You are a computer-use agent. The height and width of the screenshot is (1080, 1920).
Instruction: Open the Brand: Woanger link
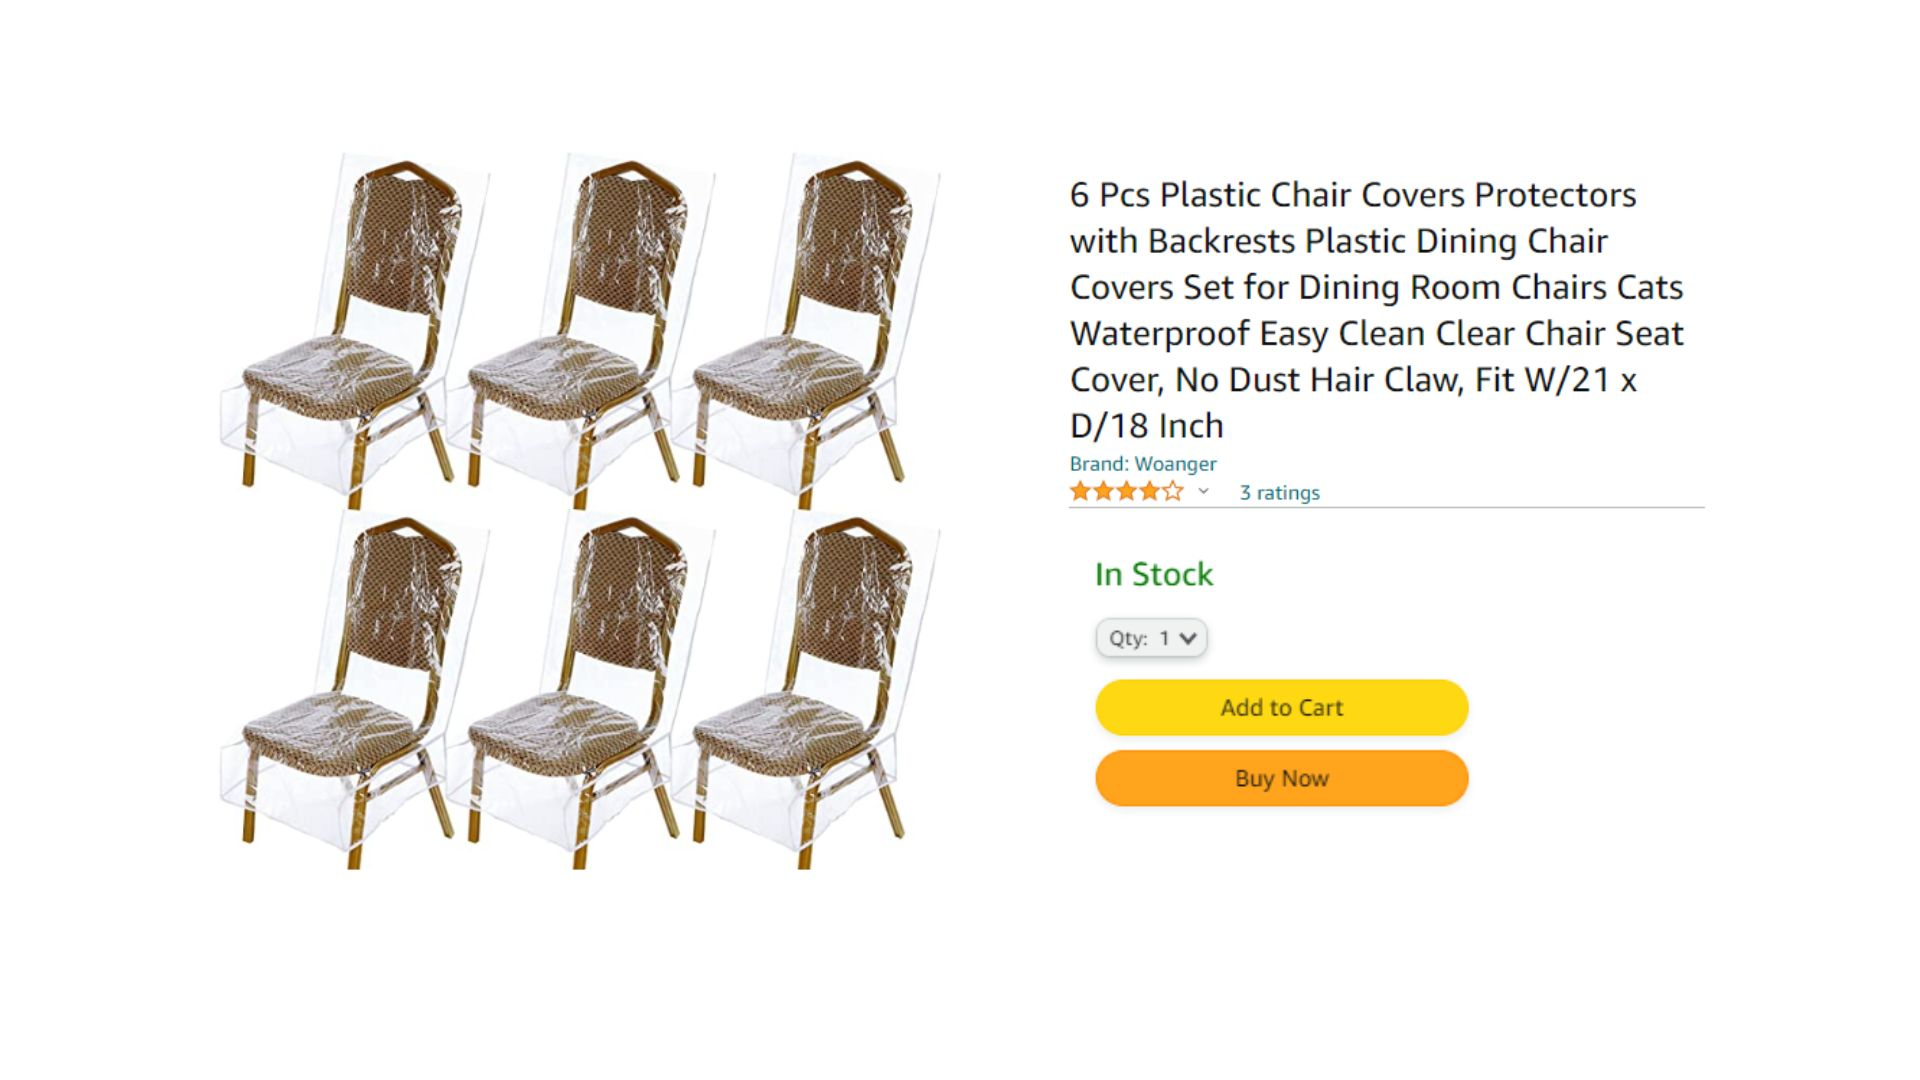[1143, 463]
